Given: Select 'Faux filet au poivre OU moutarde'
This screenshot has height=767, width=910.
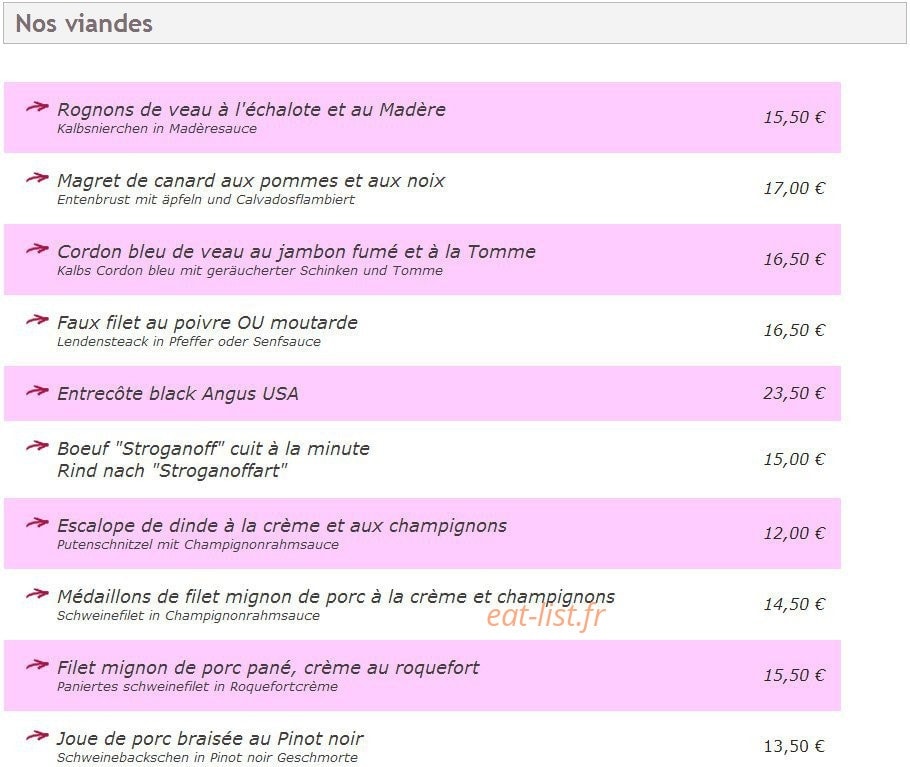Looking at the screenshot, I should pos(207,323).
